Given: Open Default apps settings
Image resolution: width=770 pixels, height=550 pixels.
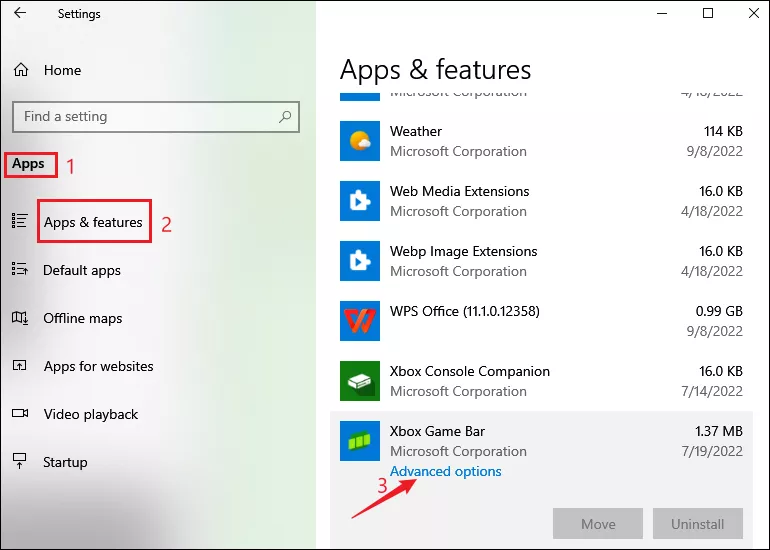Looking at the screenshot, I should coord(82,270).
